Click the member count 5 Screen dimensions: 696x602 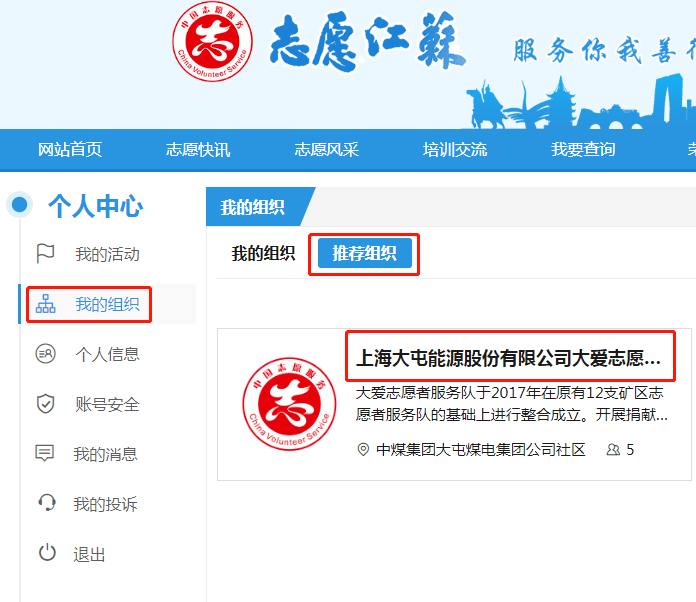630,450
